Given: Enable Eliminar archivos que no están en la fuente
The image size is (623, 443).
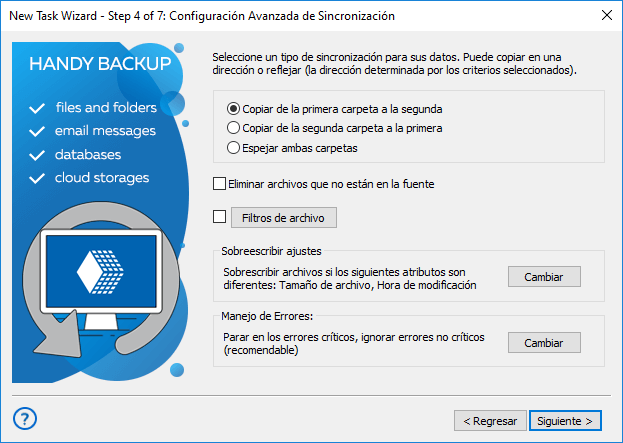Looking at the screenshot, I should 220,184.
